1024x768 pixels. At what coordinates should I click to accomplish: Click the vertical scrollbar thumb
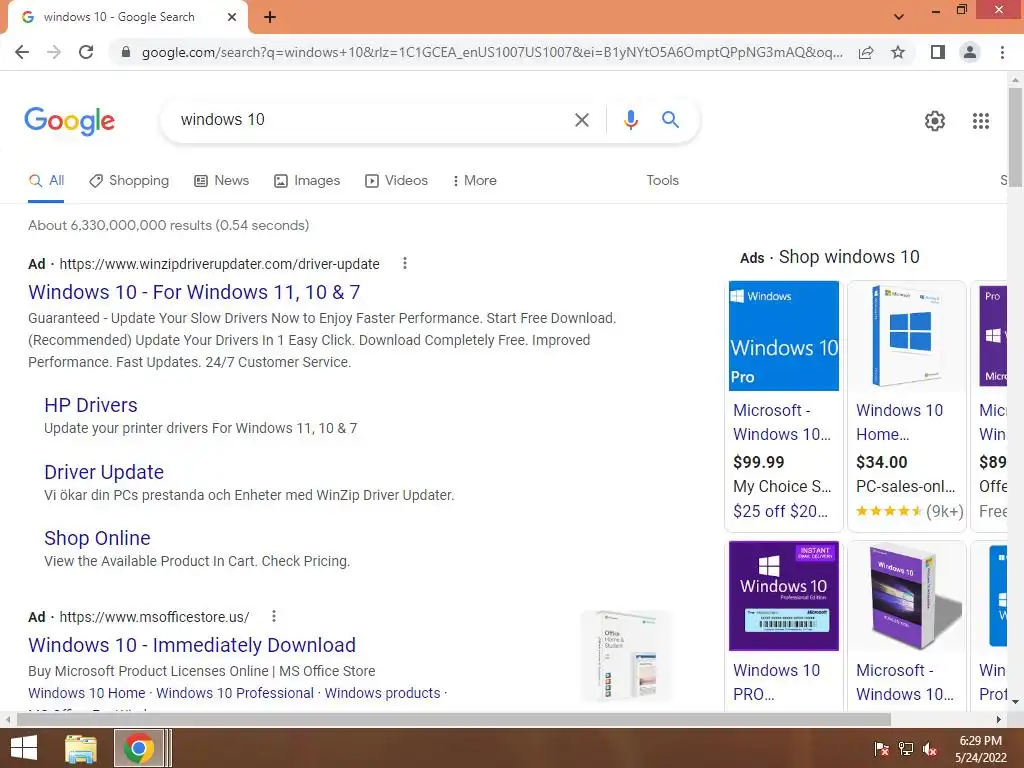click(1015, 136)
